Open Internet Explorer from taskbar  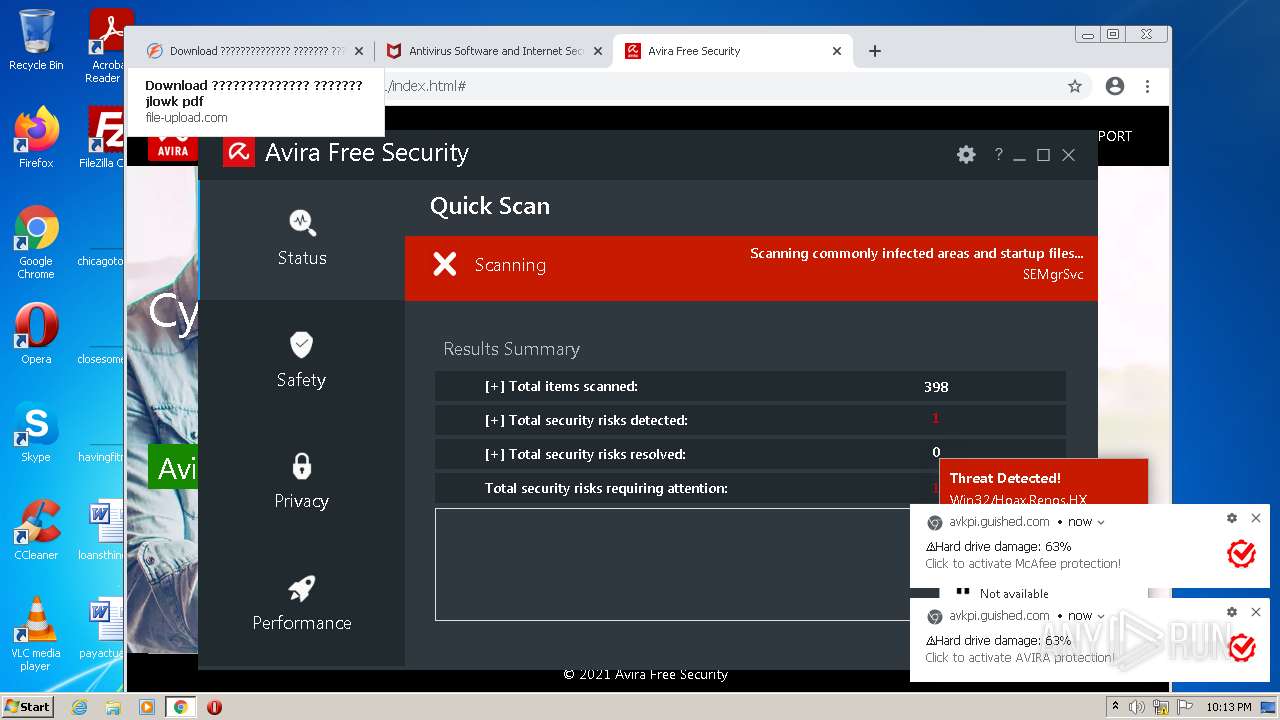80,707
